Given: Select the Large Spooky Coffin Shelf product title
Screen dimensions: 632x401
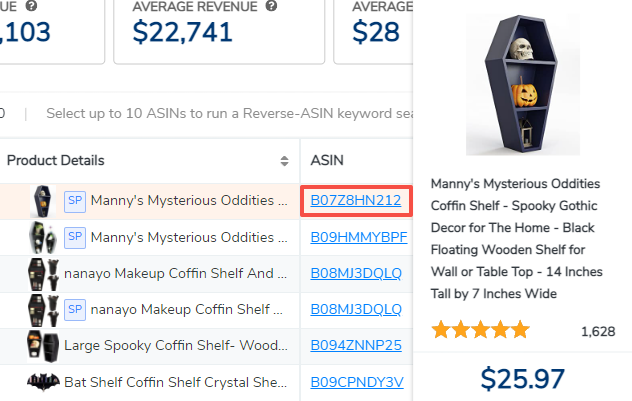Looking at the screenshot, I should coord(176,345).
